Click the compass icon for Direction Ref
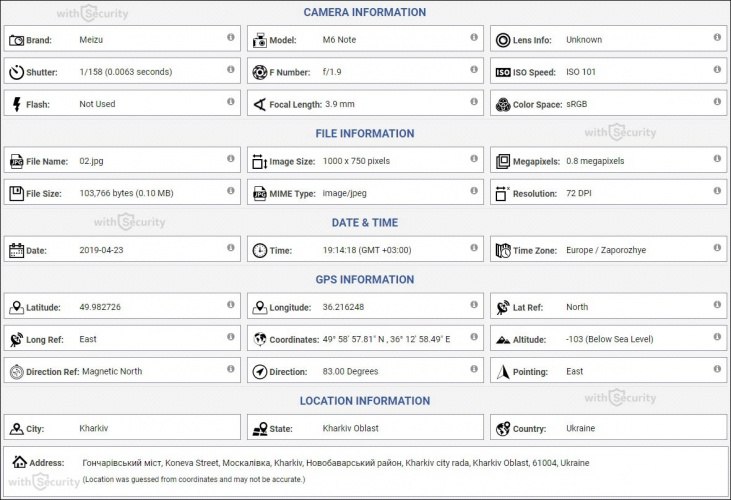This screenshot has width=731, height=500. [x=16, y=372]
